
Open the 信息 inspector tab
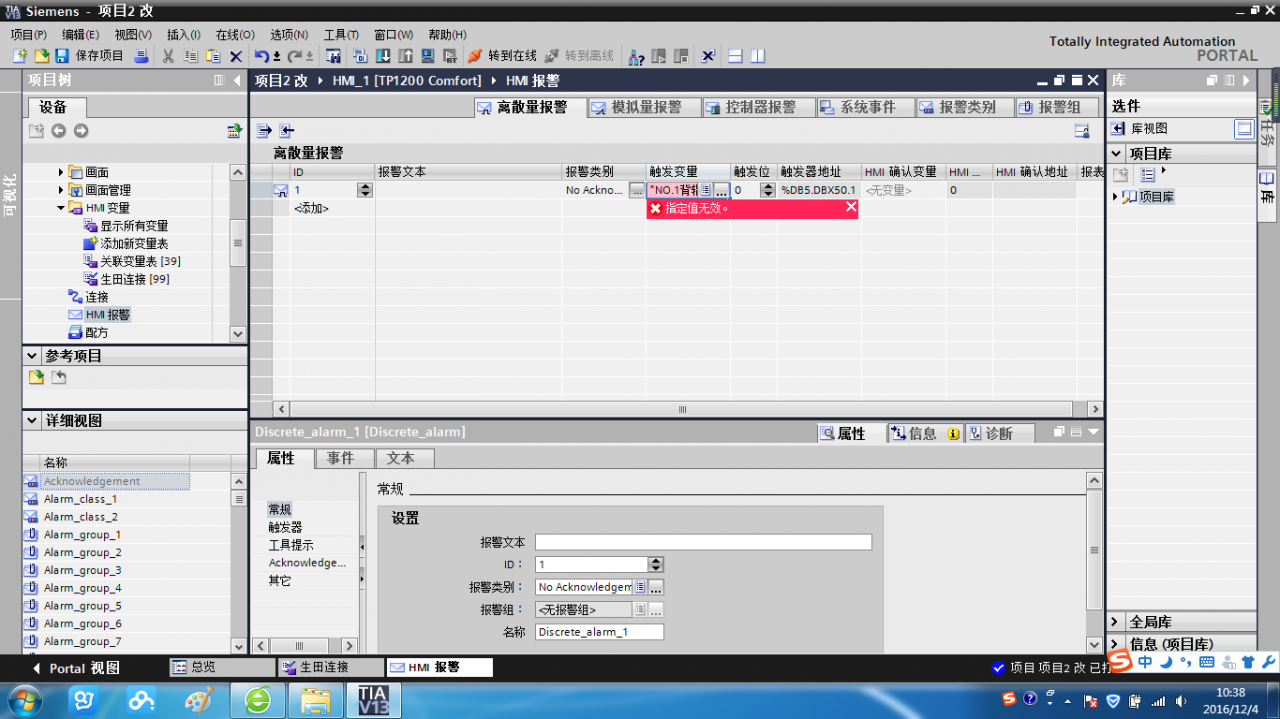coord(924,433)
